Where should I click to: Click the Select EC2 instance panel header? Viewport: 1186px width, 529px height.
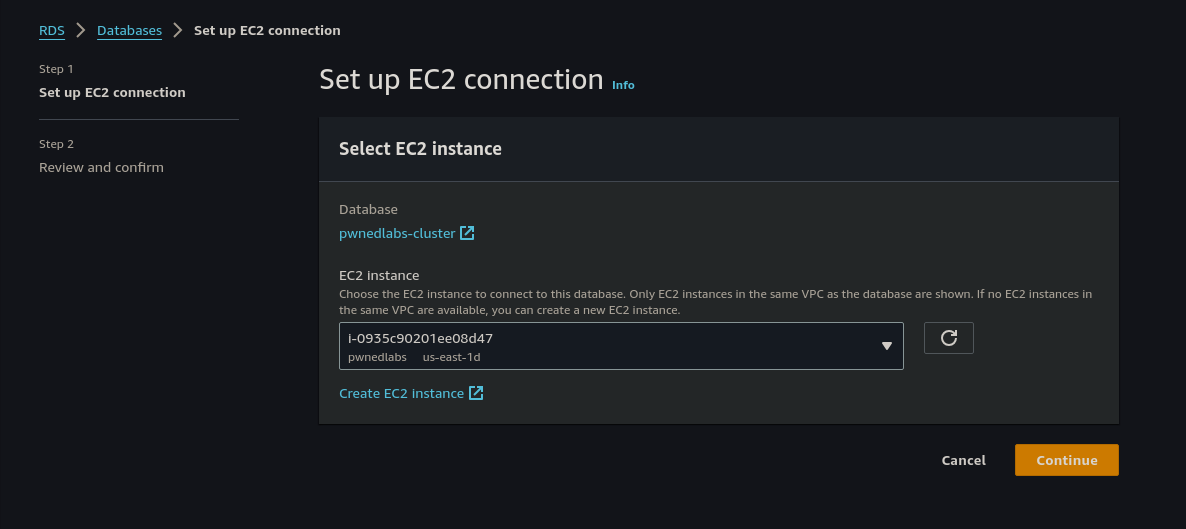point(420,149)
